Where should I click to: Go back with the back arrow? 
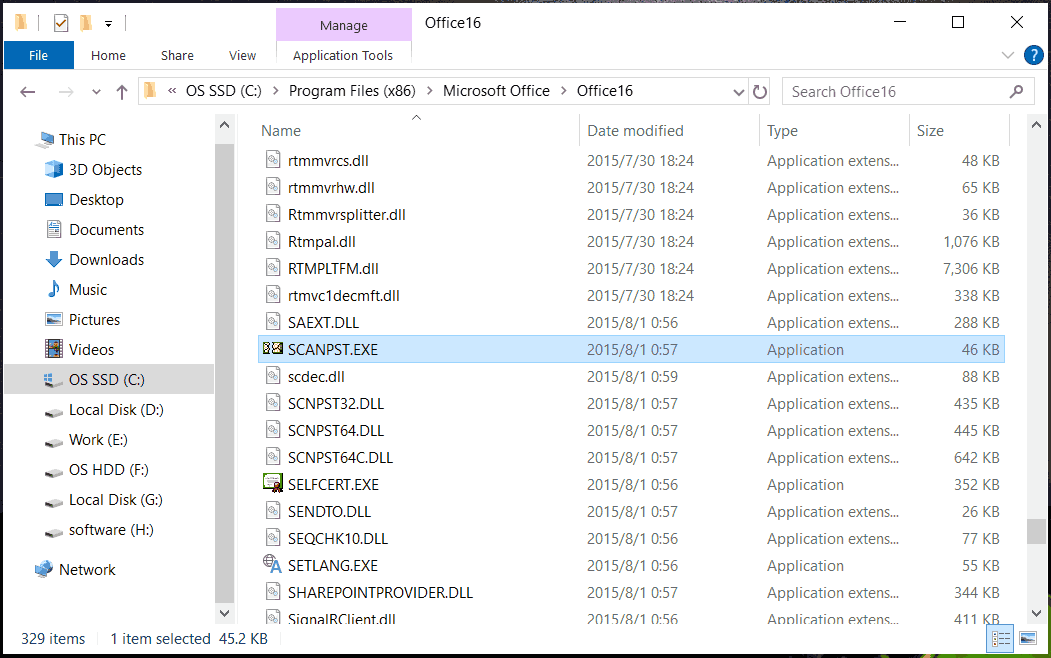pos(27,92)
